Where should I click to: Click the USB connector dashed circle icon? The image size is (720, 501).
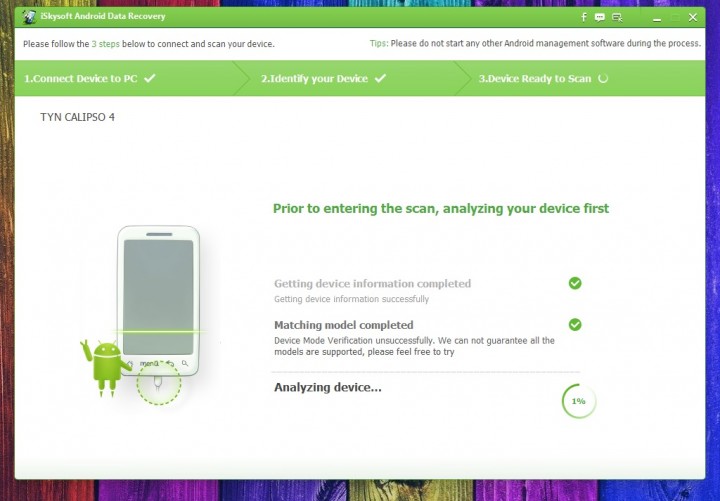pyautogui.click(x=159, y=384)
